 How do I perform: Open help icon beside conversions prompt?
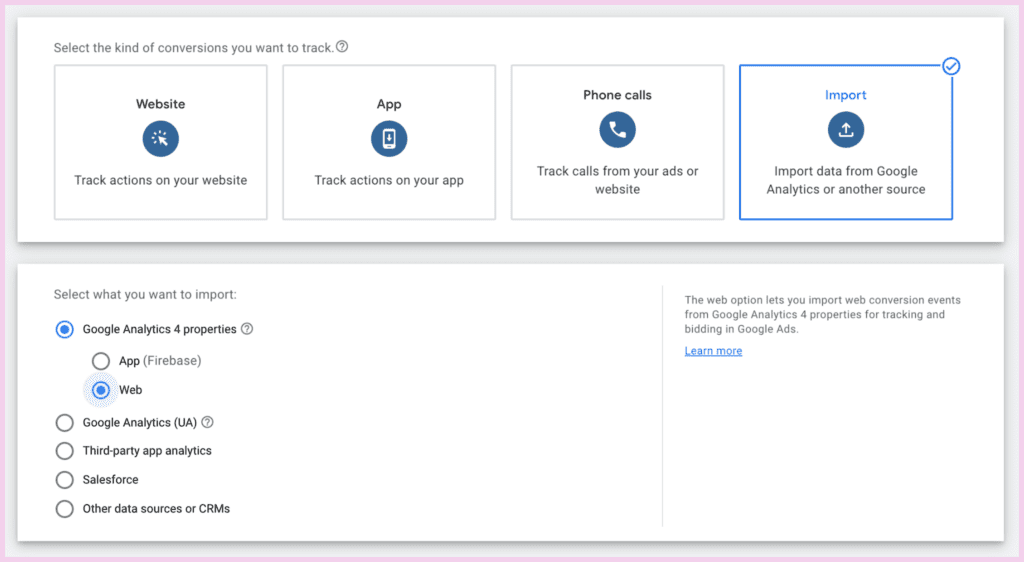(342, 47)
